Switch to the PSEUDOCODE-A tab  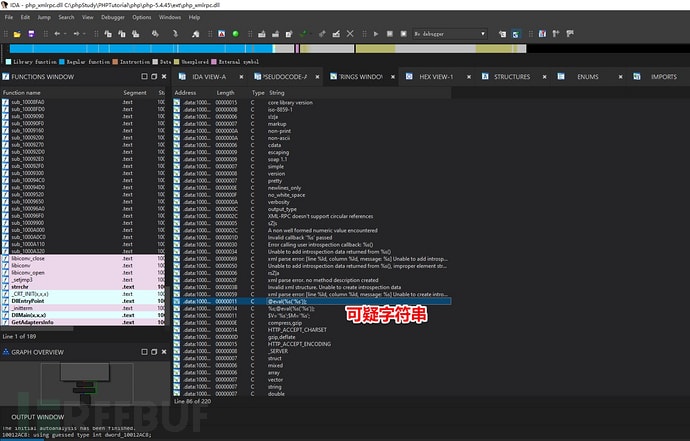(x=285, y=77)
